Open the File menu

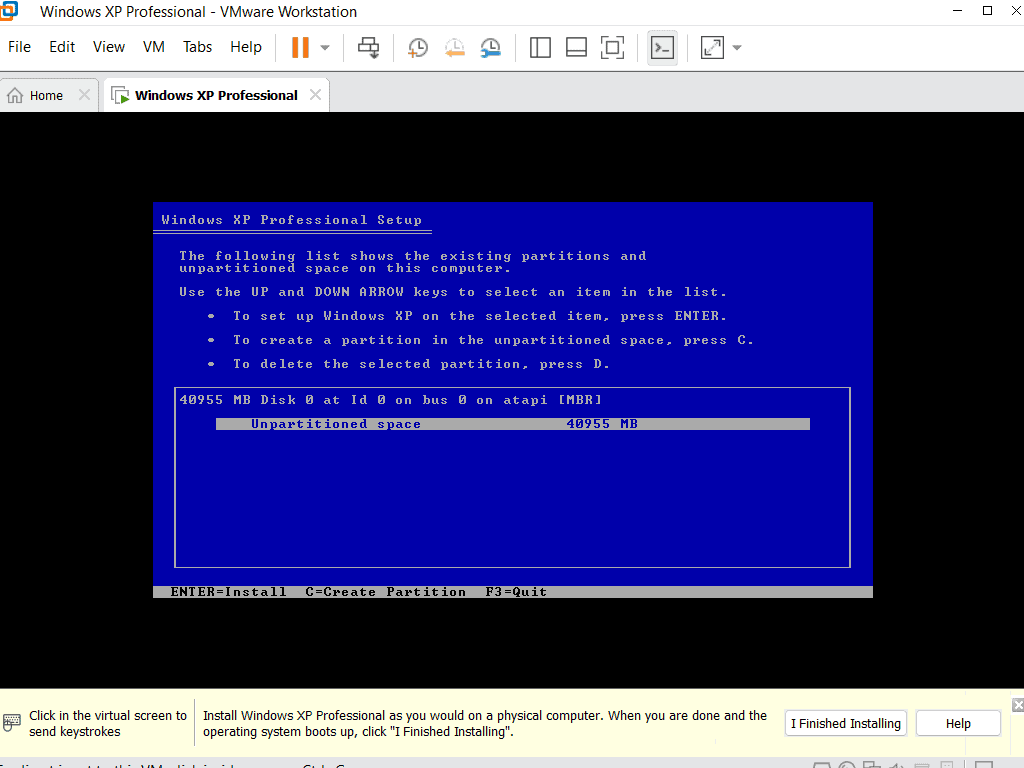[20, 47]
